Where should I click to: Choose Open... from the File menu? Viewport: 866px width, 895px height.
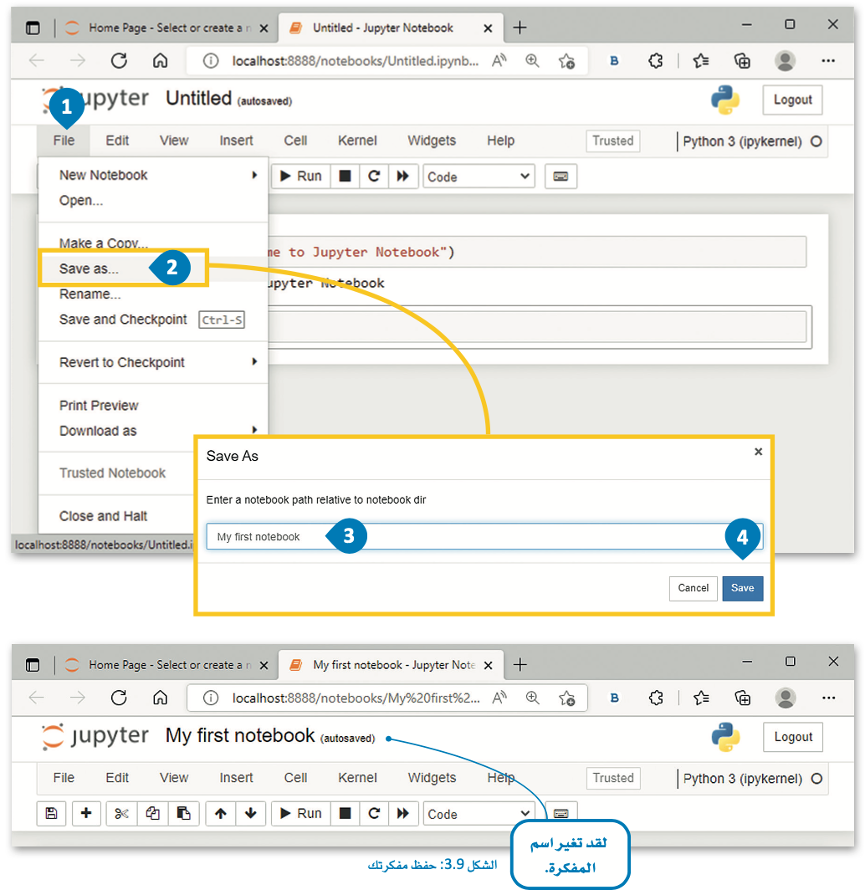coord(81,200)
